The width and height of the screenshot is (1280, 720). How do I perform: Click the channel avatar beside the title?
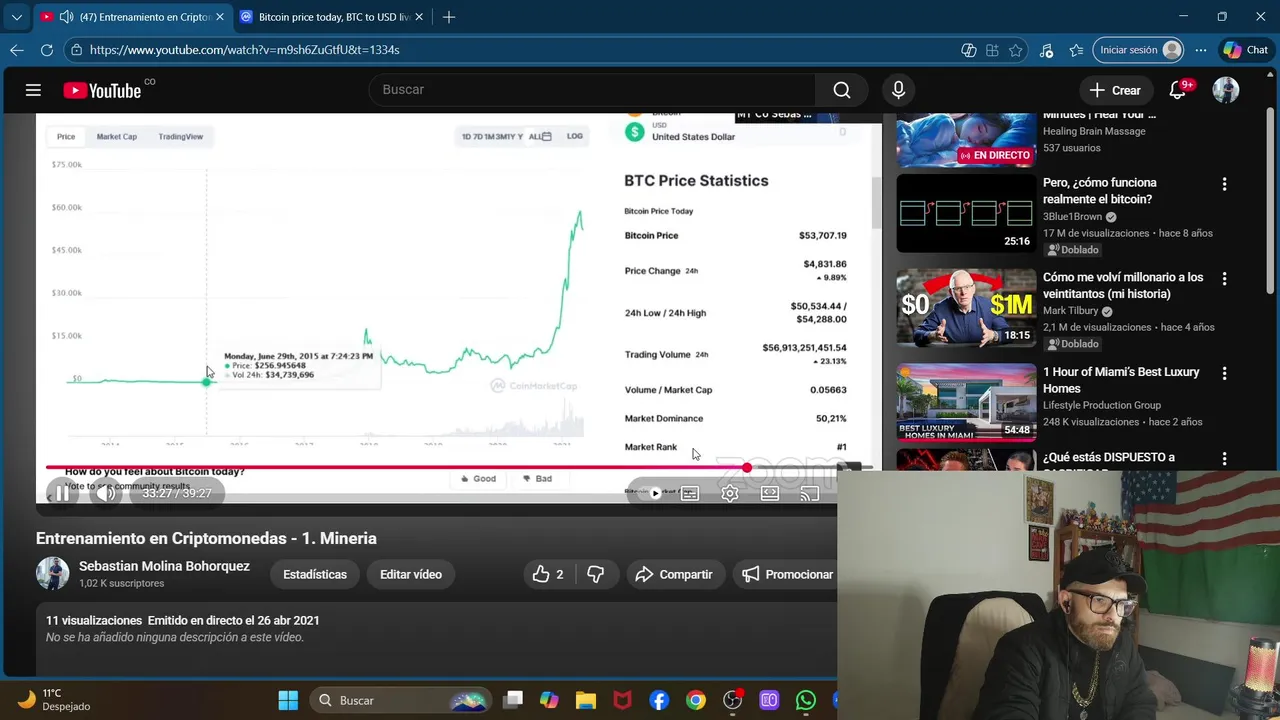click(x=53, y=574)
